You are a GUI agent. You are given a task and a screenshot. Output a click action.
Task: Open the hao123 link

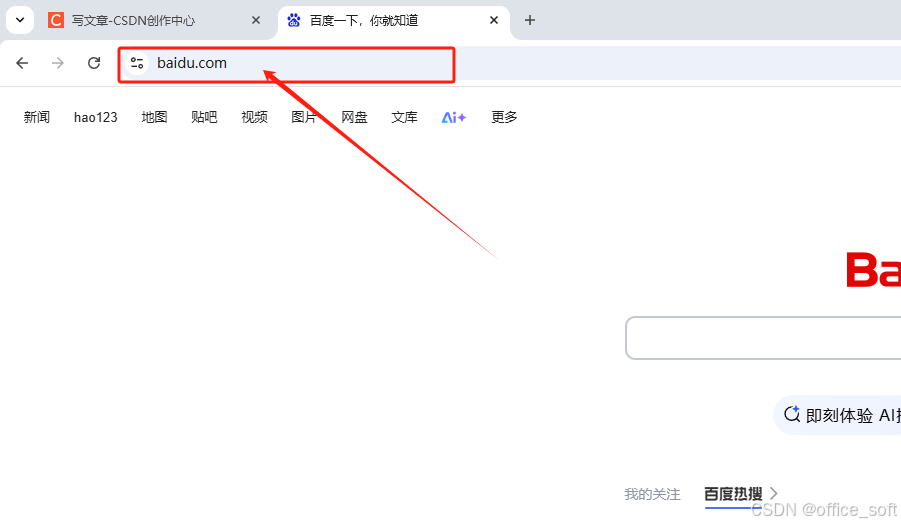pyautogui.click(x=95, y=117)
